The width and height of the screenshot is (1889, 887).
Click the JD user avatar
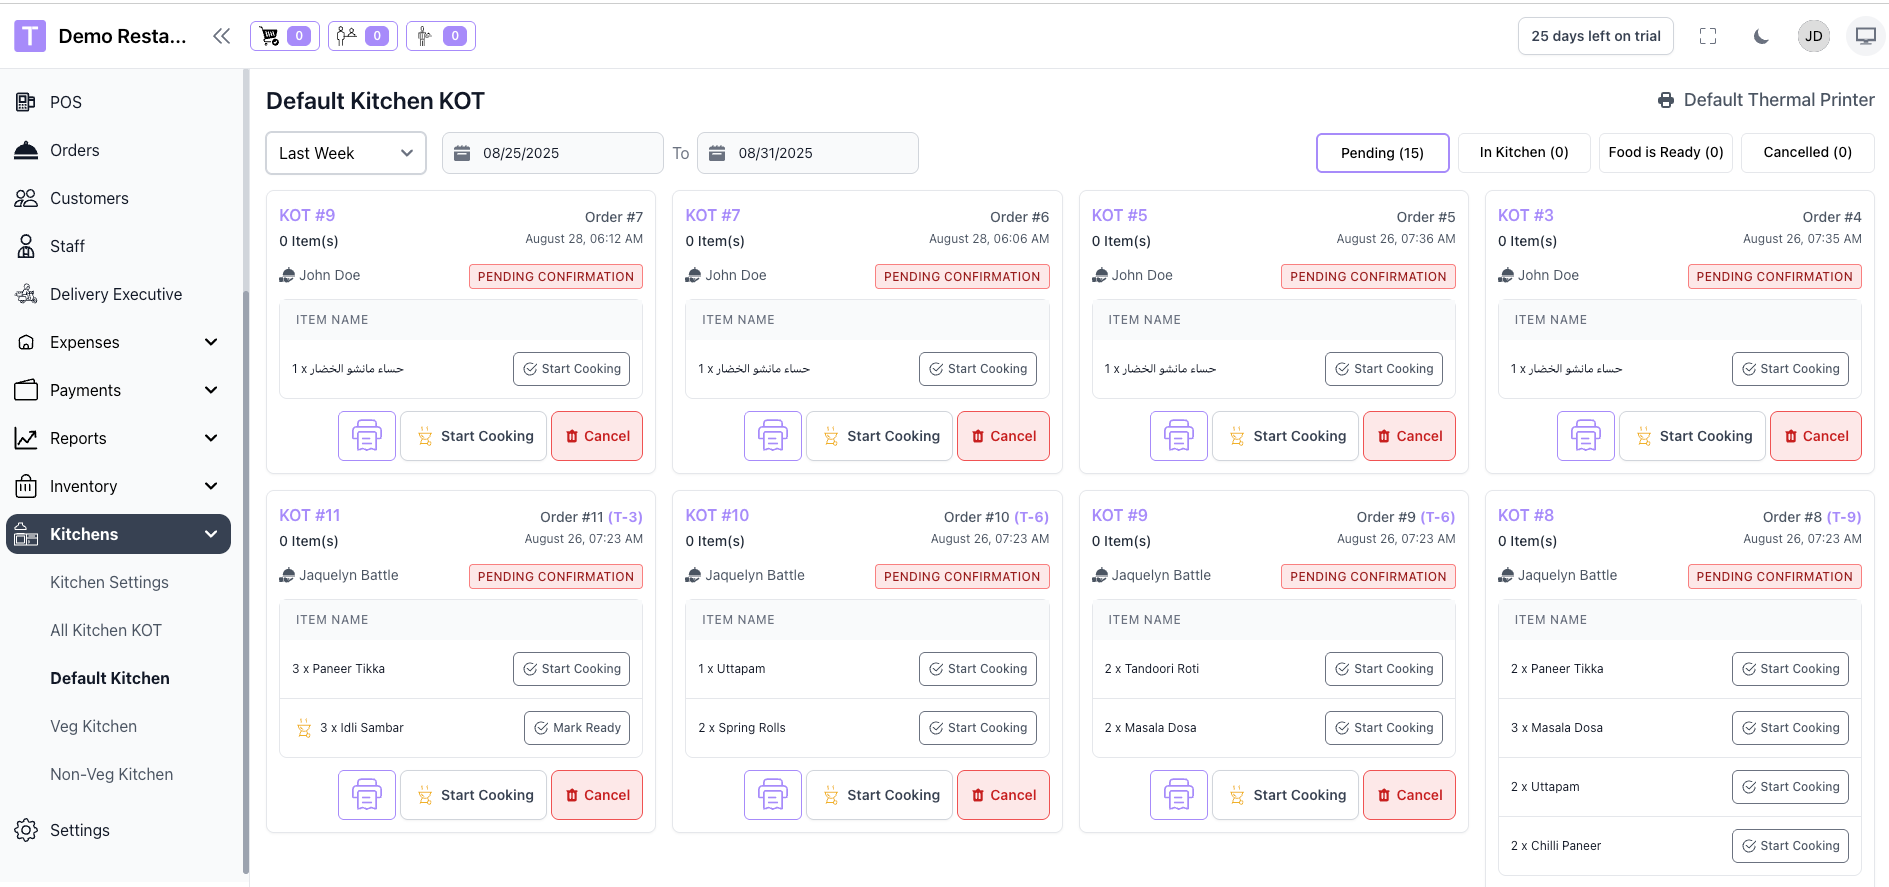coord(1813,36)
